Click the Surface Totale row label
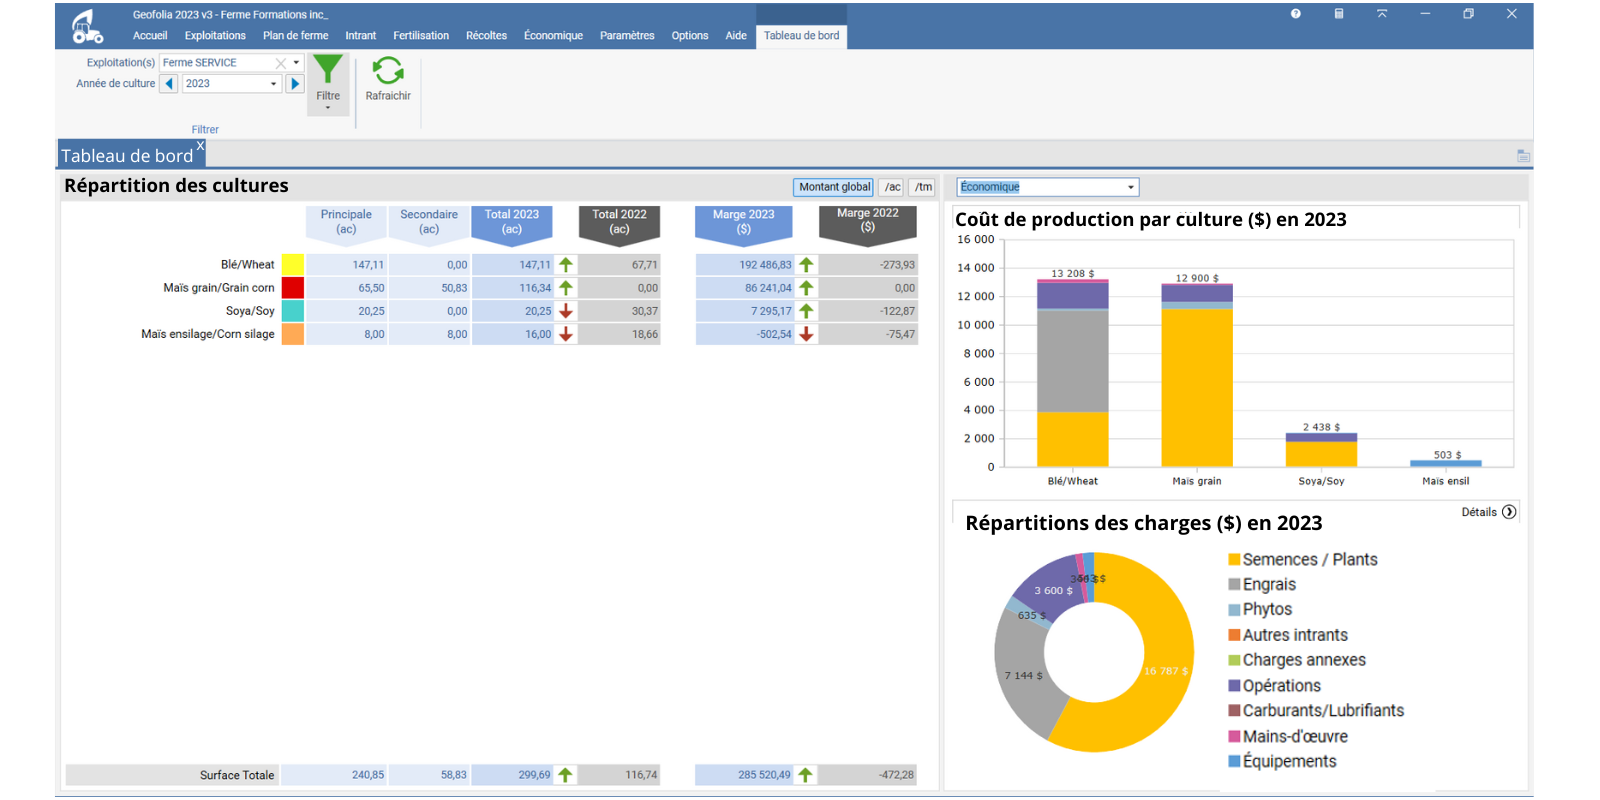The width and height of the screenshot is (1600, 800). click(x=237, y=775)
